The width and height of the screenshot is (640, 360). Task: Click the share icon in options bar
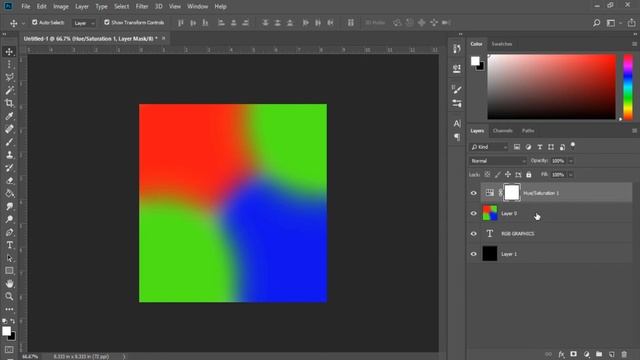[631, 23]
